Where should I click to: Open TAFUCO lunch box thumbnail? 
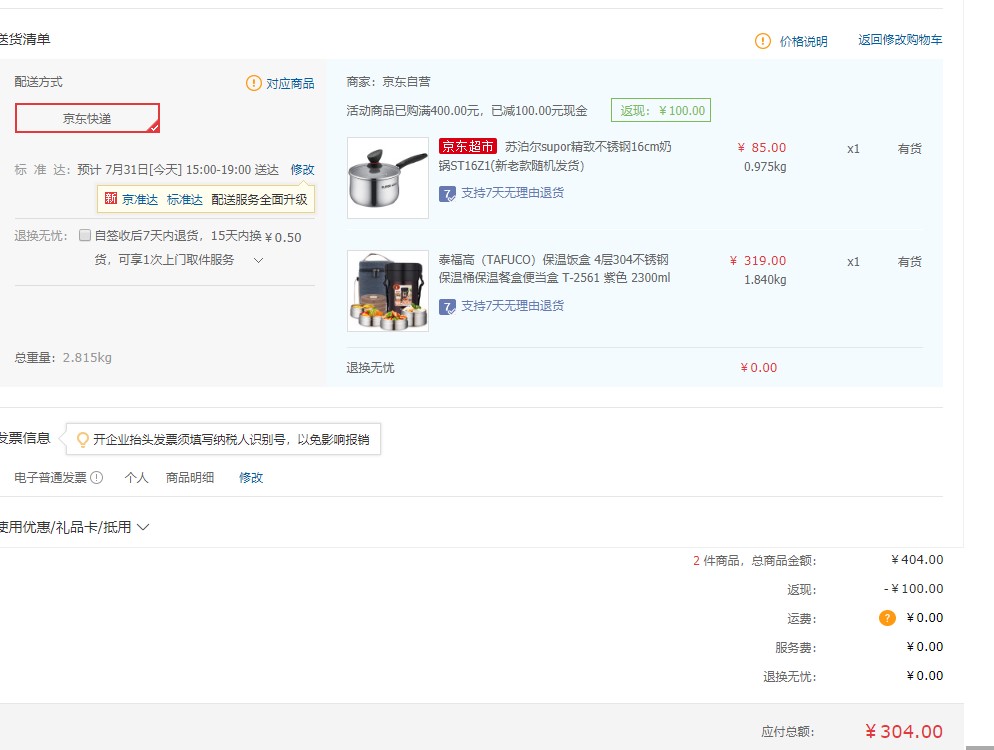tap(388, 291)
